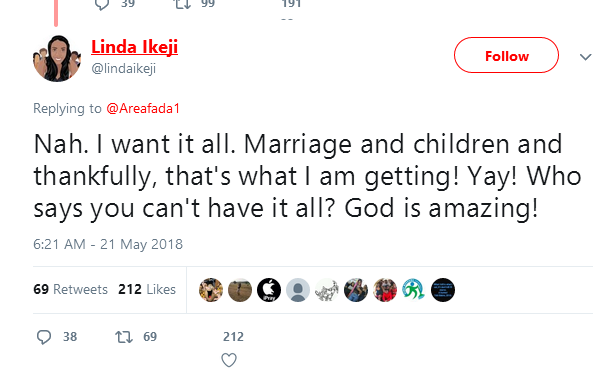604x374 pixels.
Task: Click the @lindaikeji handle
Action: [124, 69]
